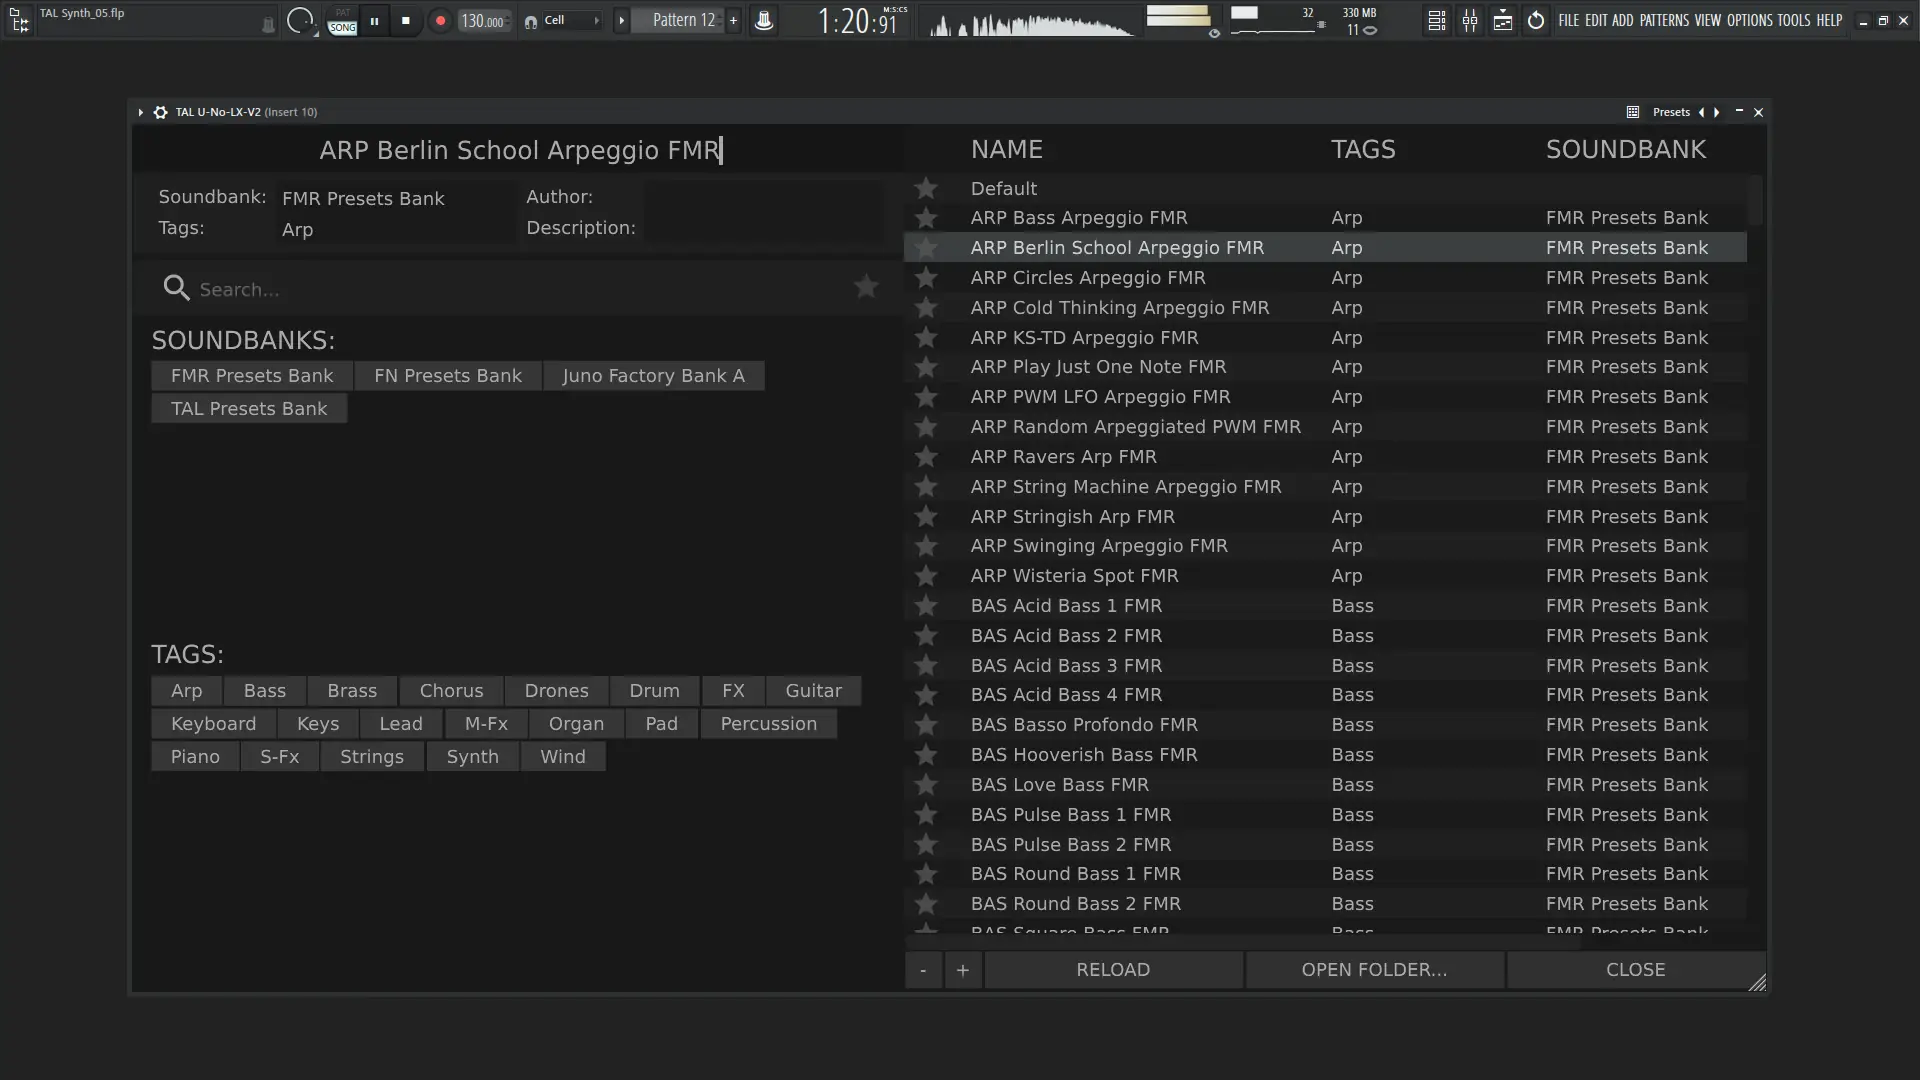
Task: Pause playback with the pause button
Action: 374,20
